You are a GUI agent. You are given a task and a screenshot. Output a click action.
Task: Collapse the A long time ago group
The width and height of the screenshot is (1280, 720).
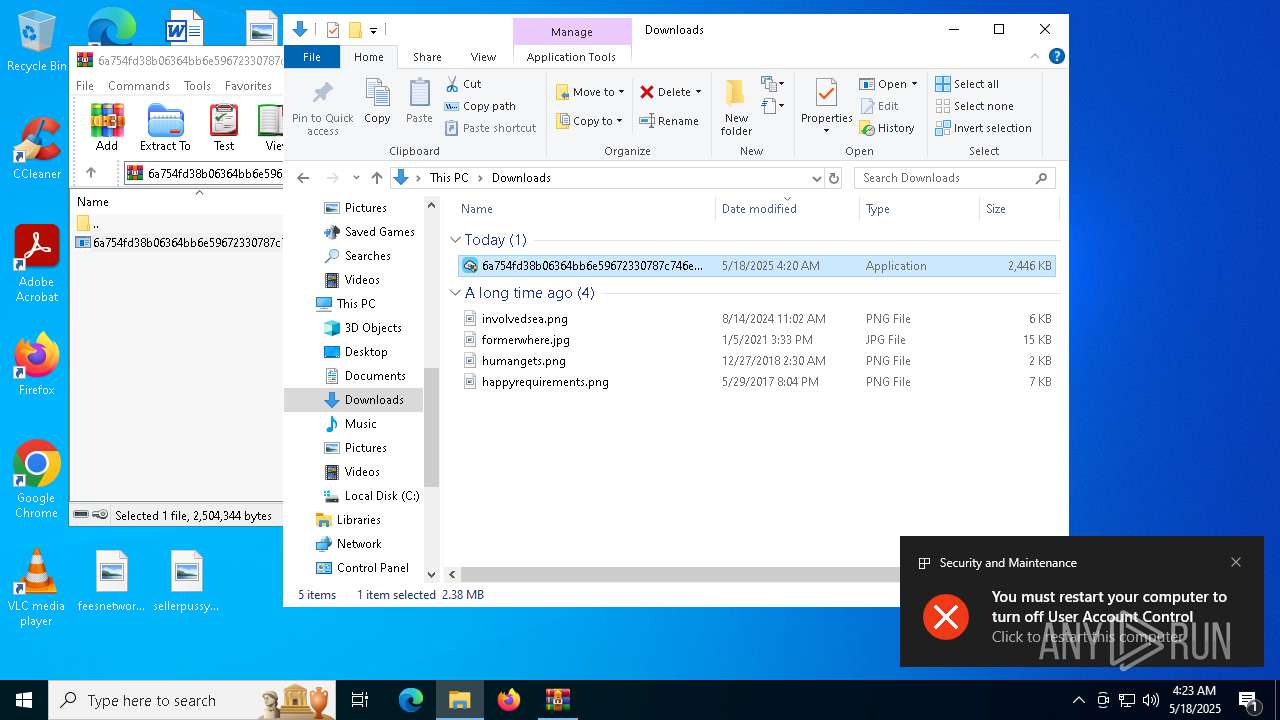[x=456, y=293]
